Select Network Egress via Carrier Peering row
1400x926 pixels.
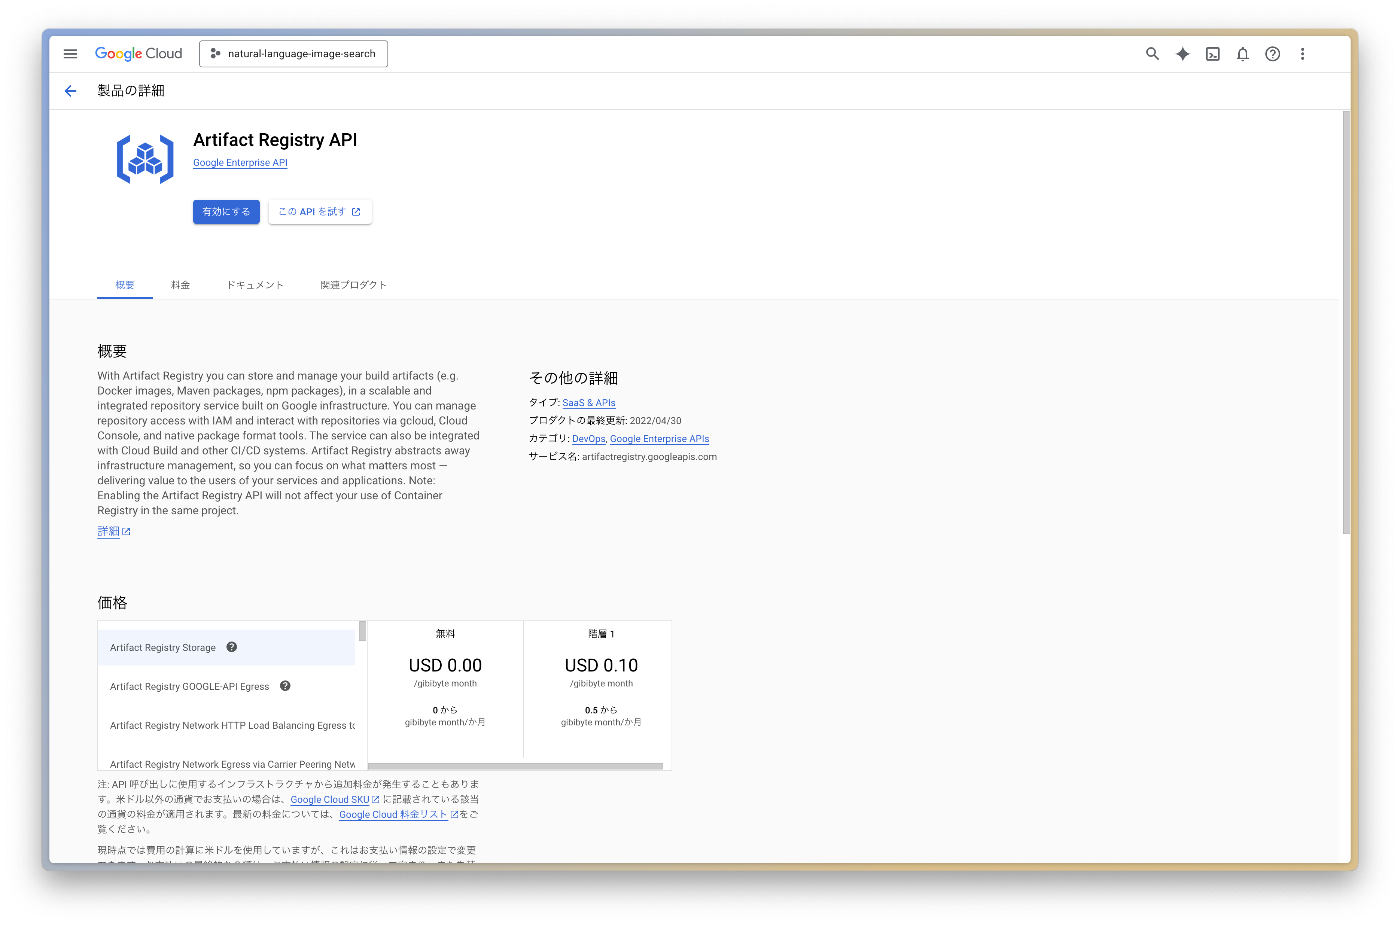pos(226,761)
